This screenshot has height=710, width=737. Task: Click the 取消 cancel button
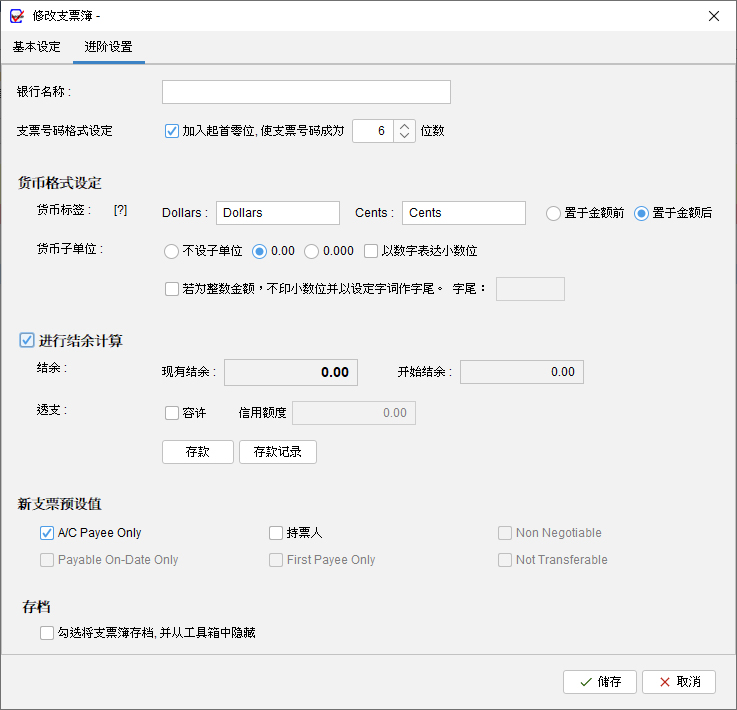pos(679,682)
